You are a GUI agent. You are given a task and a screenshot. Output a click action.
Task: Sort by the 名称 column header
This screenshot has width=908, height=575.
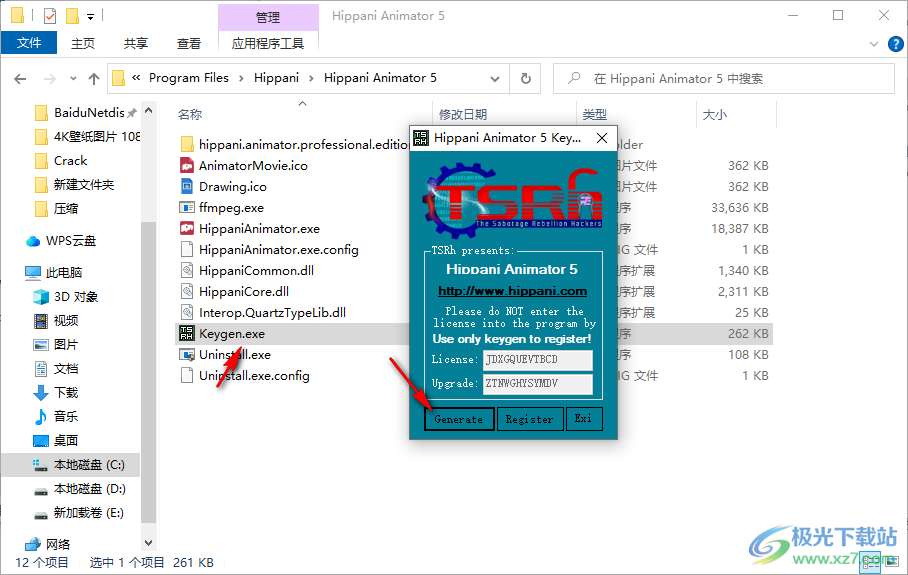190,115
